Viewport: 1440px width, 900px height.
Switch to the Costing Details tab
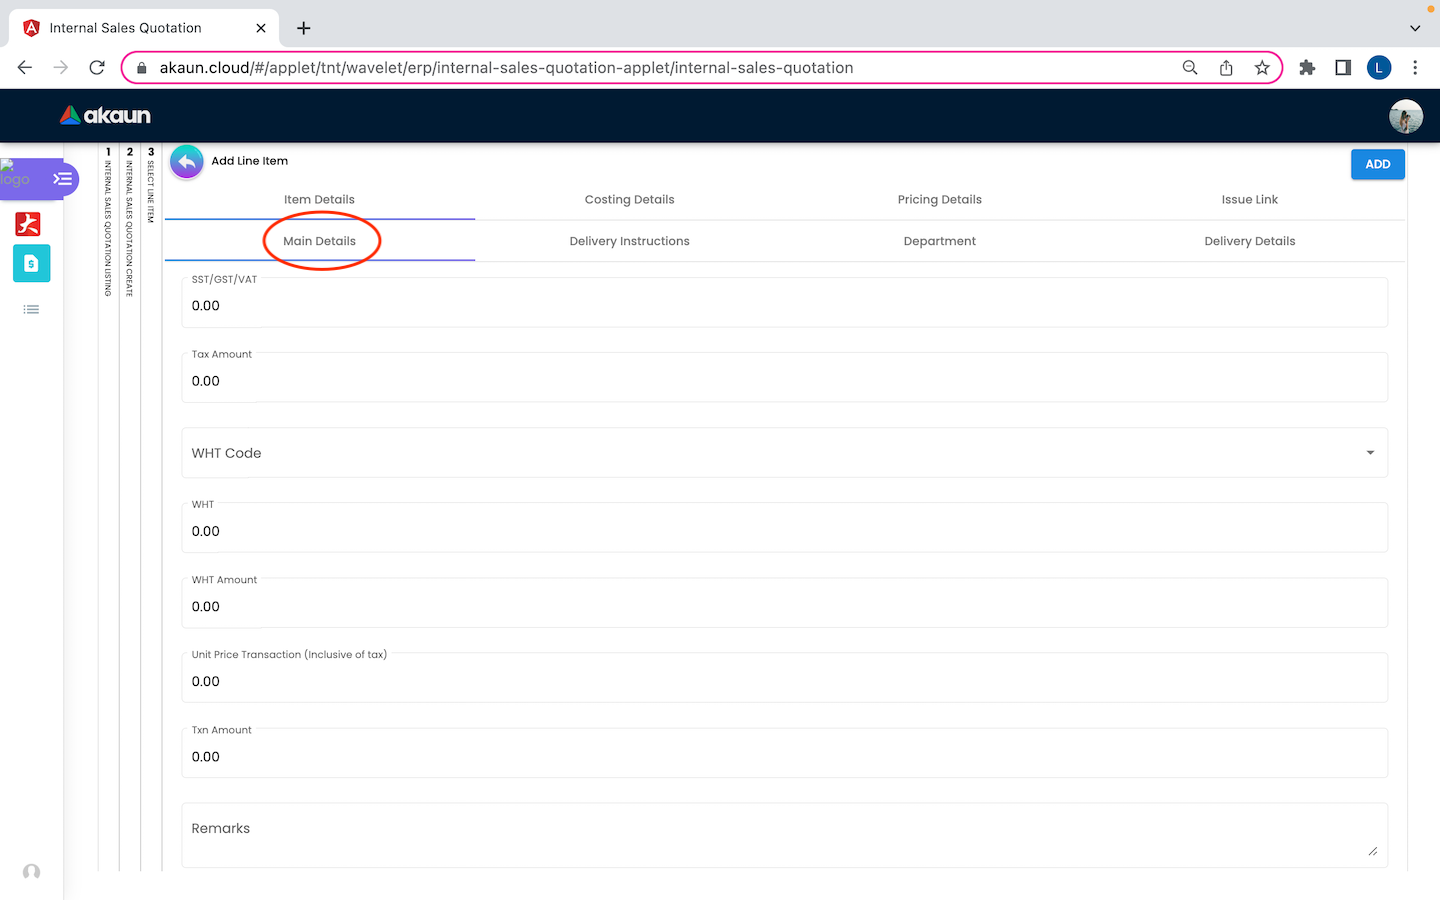630,199
